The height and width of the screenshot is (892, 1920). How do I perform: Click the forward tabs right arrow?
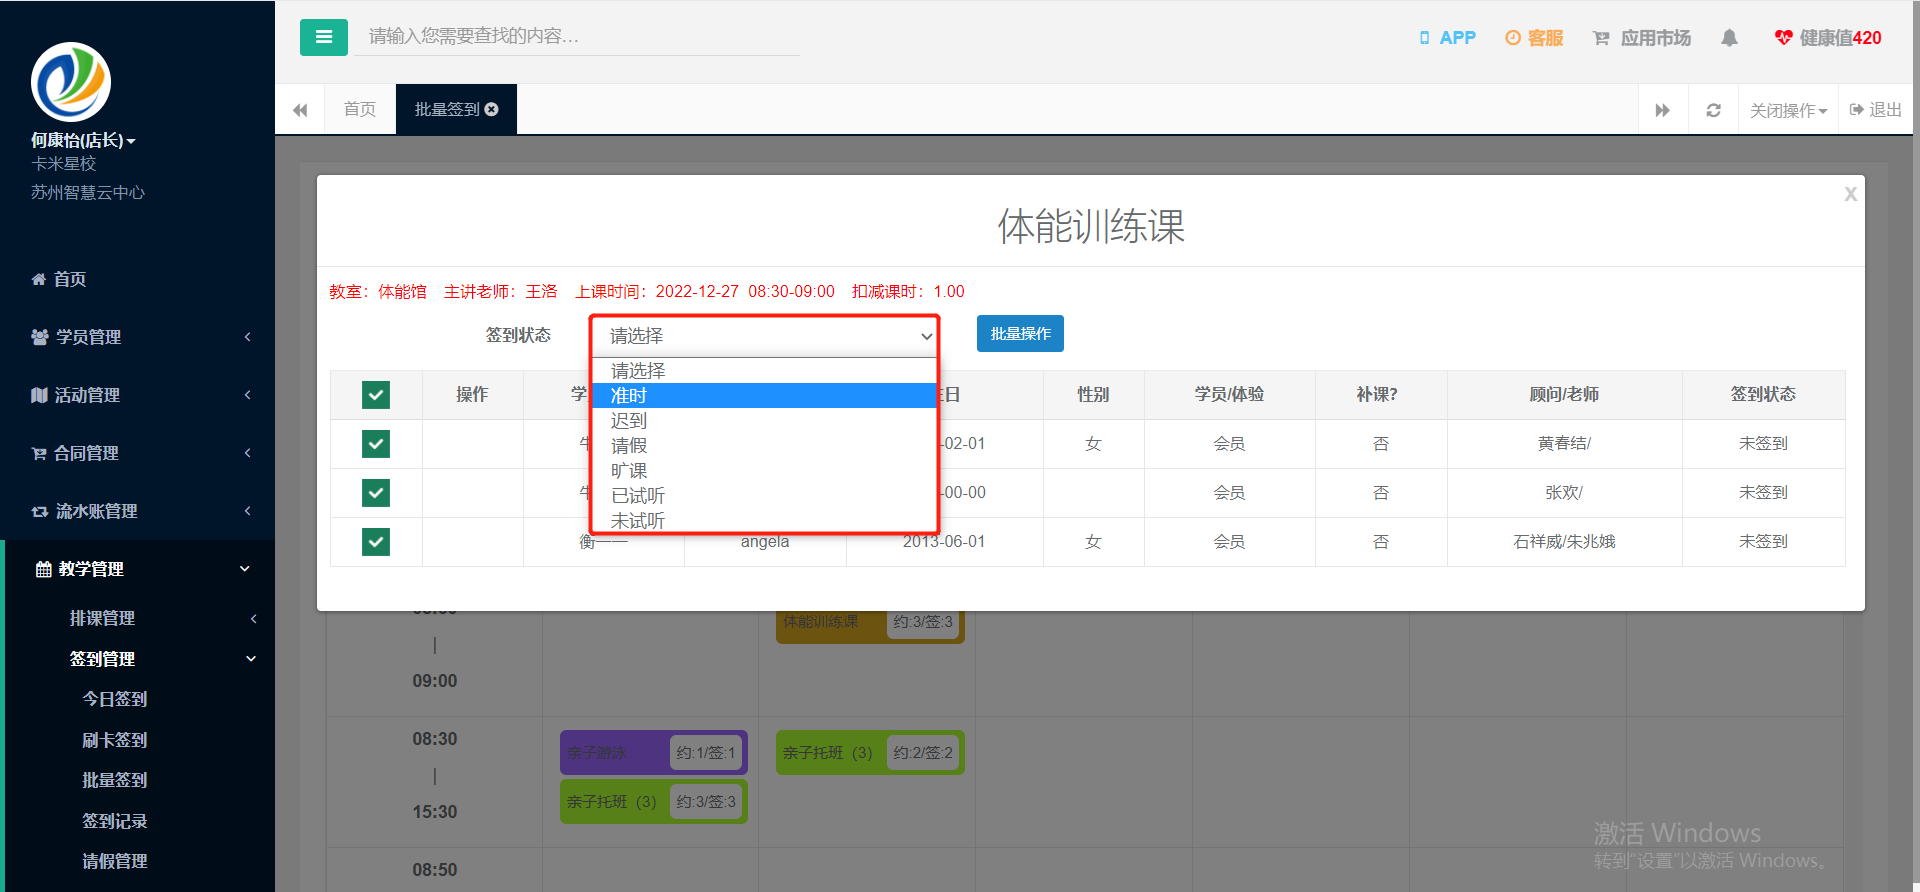[1662, 110]
